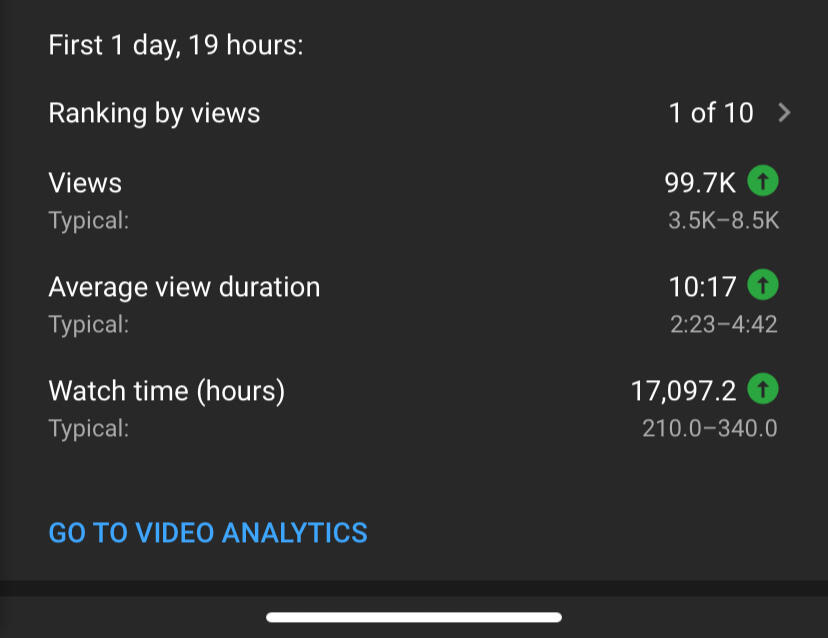Tap the First 1 day, 19 hours heading
828x638 pixels.
[x=176, y=45]
